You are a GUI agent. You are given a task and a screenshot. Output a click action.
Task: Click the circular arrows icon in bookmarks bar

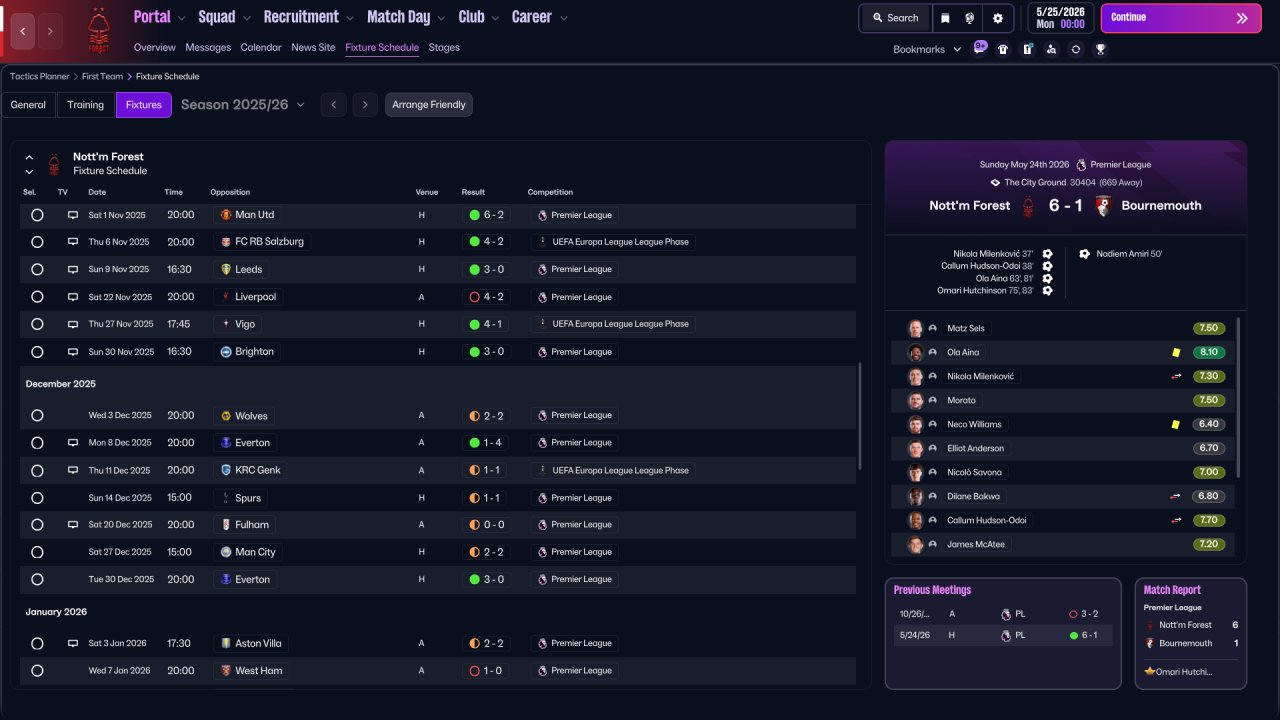(x=1076, y=49)
